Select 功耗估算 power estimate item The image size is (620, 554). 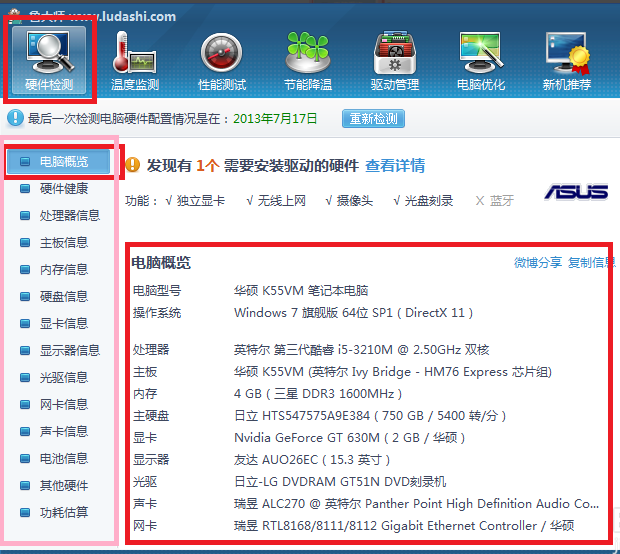63,512
